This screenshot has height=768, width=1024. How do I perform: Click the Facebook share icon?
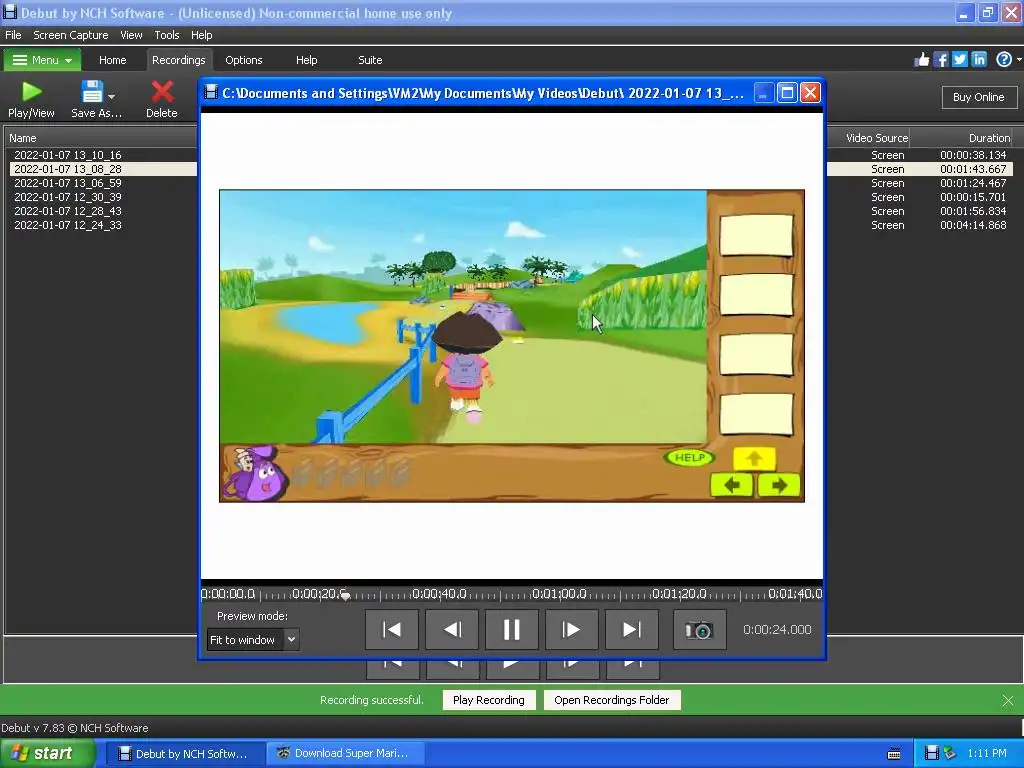click(941, 60)
